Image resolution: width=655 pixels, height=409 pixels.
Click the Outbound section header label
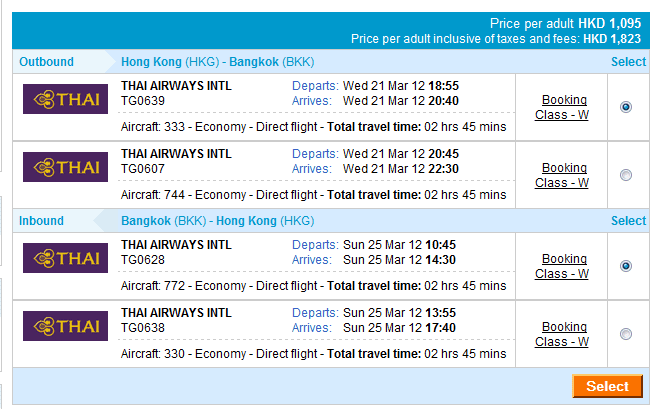coord(46,62)
